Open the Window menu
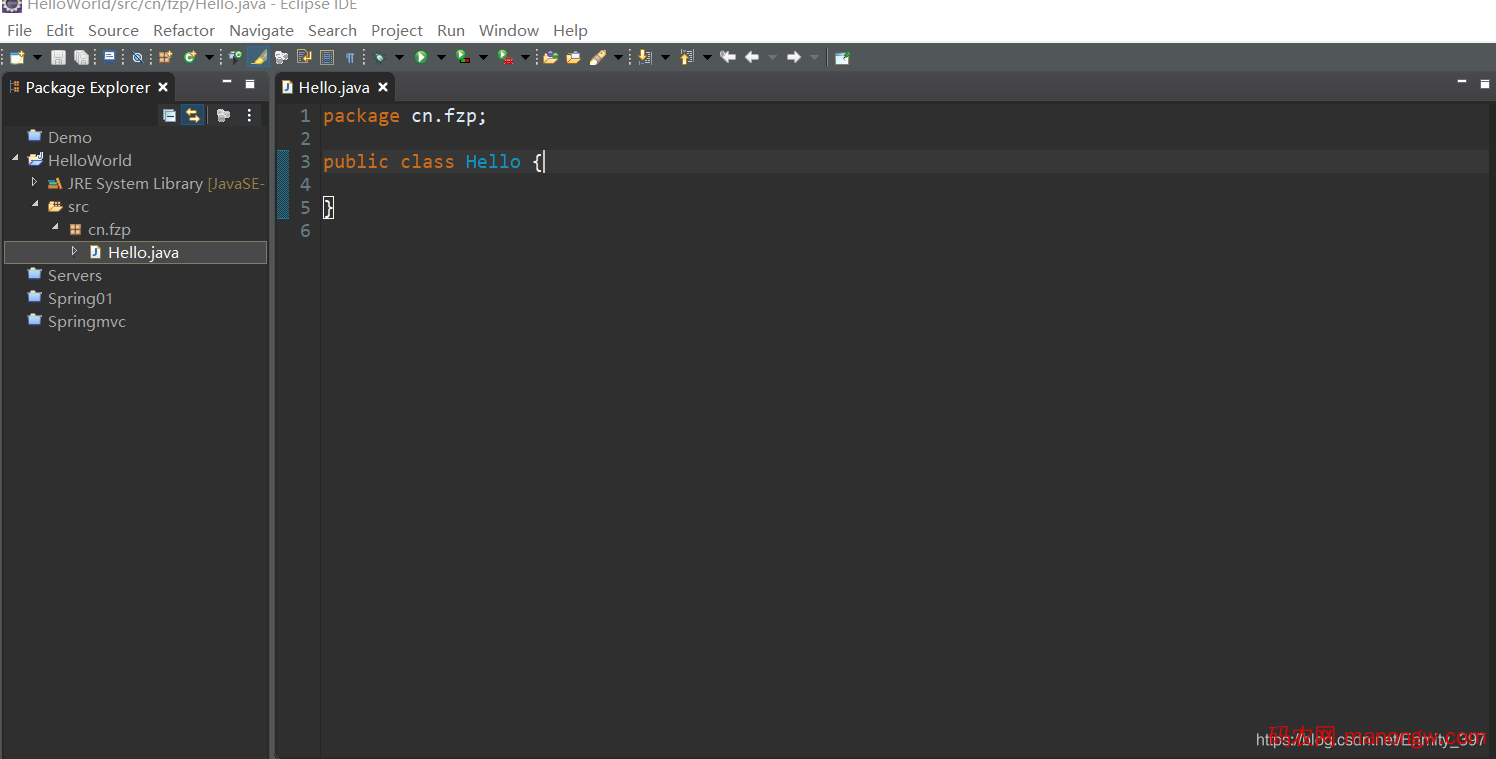 point(508,30)
